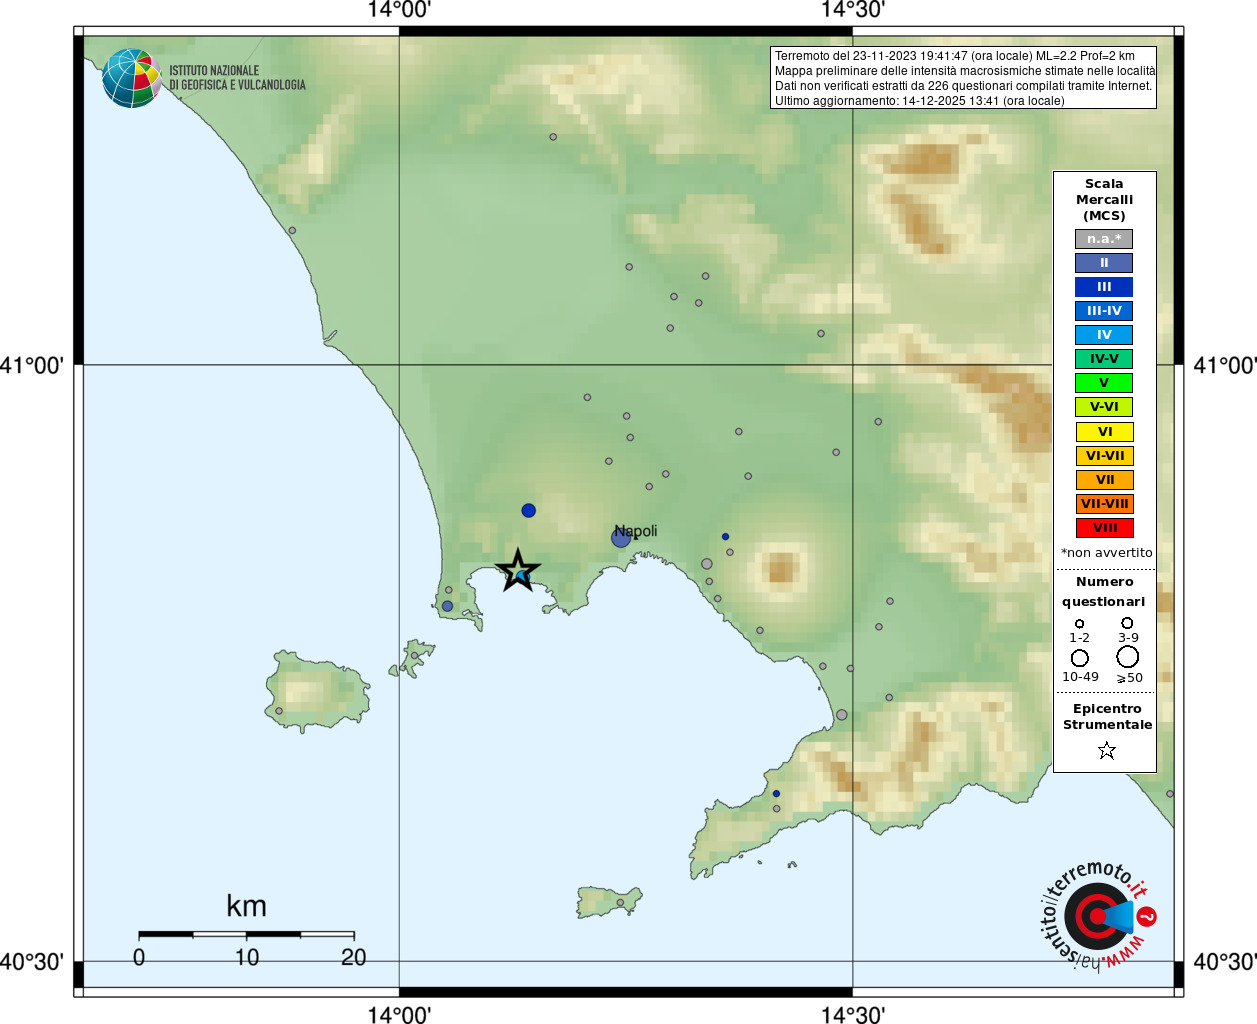Select the bright green V intensity swatch

point(1104,383)
